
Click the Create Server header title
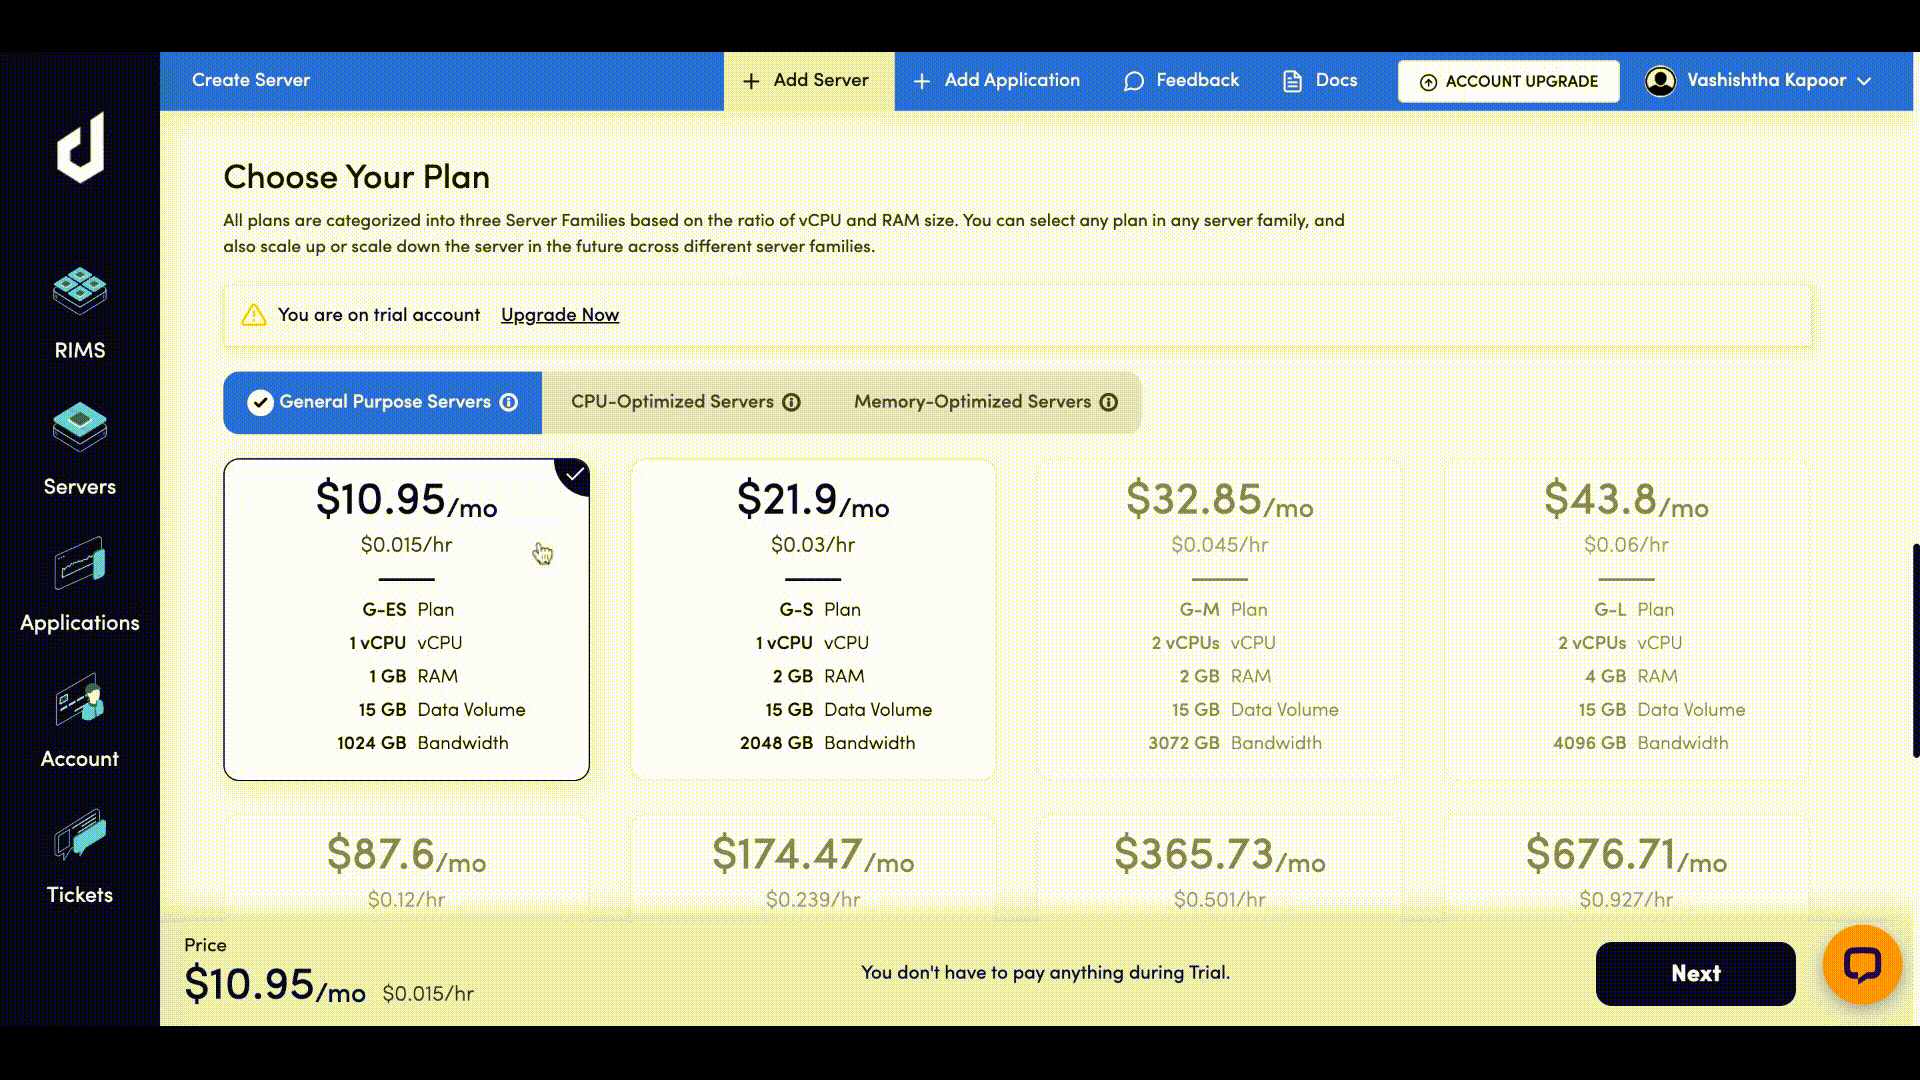(x=251, y=81)
